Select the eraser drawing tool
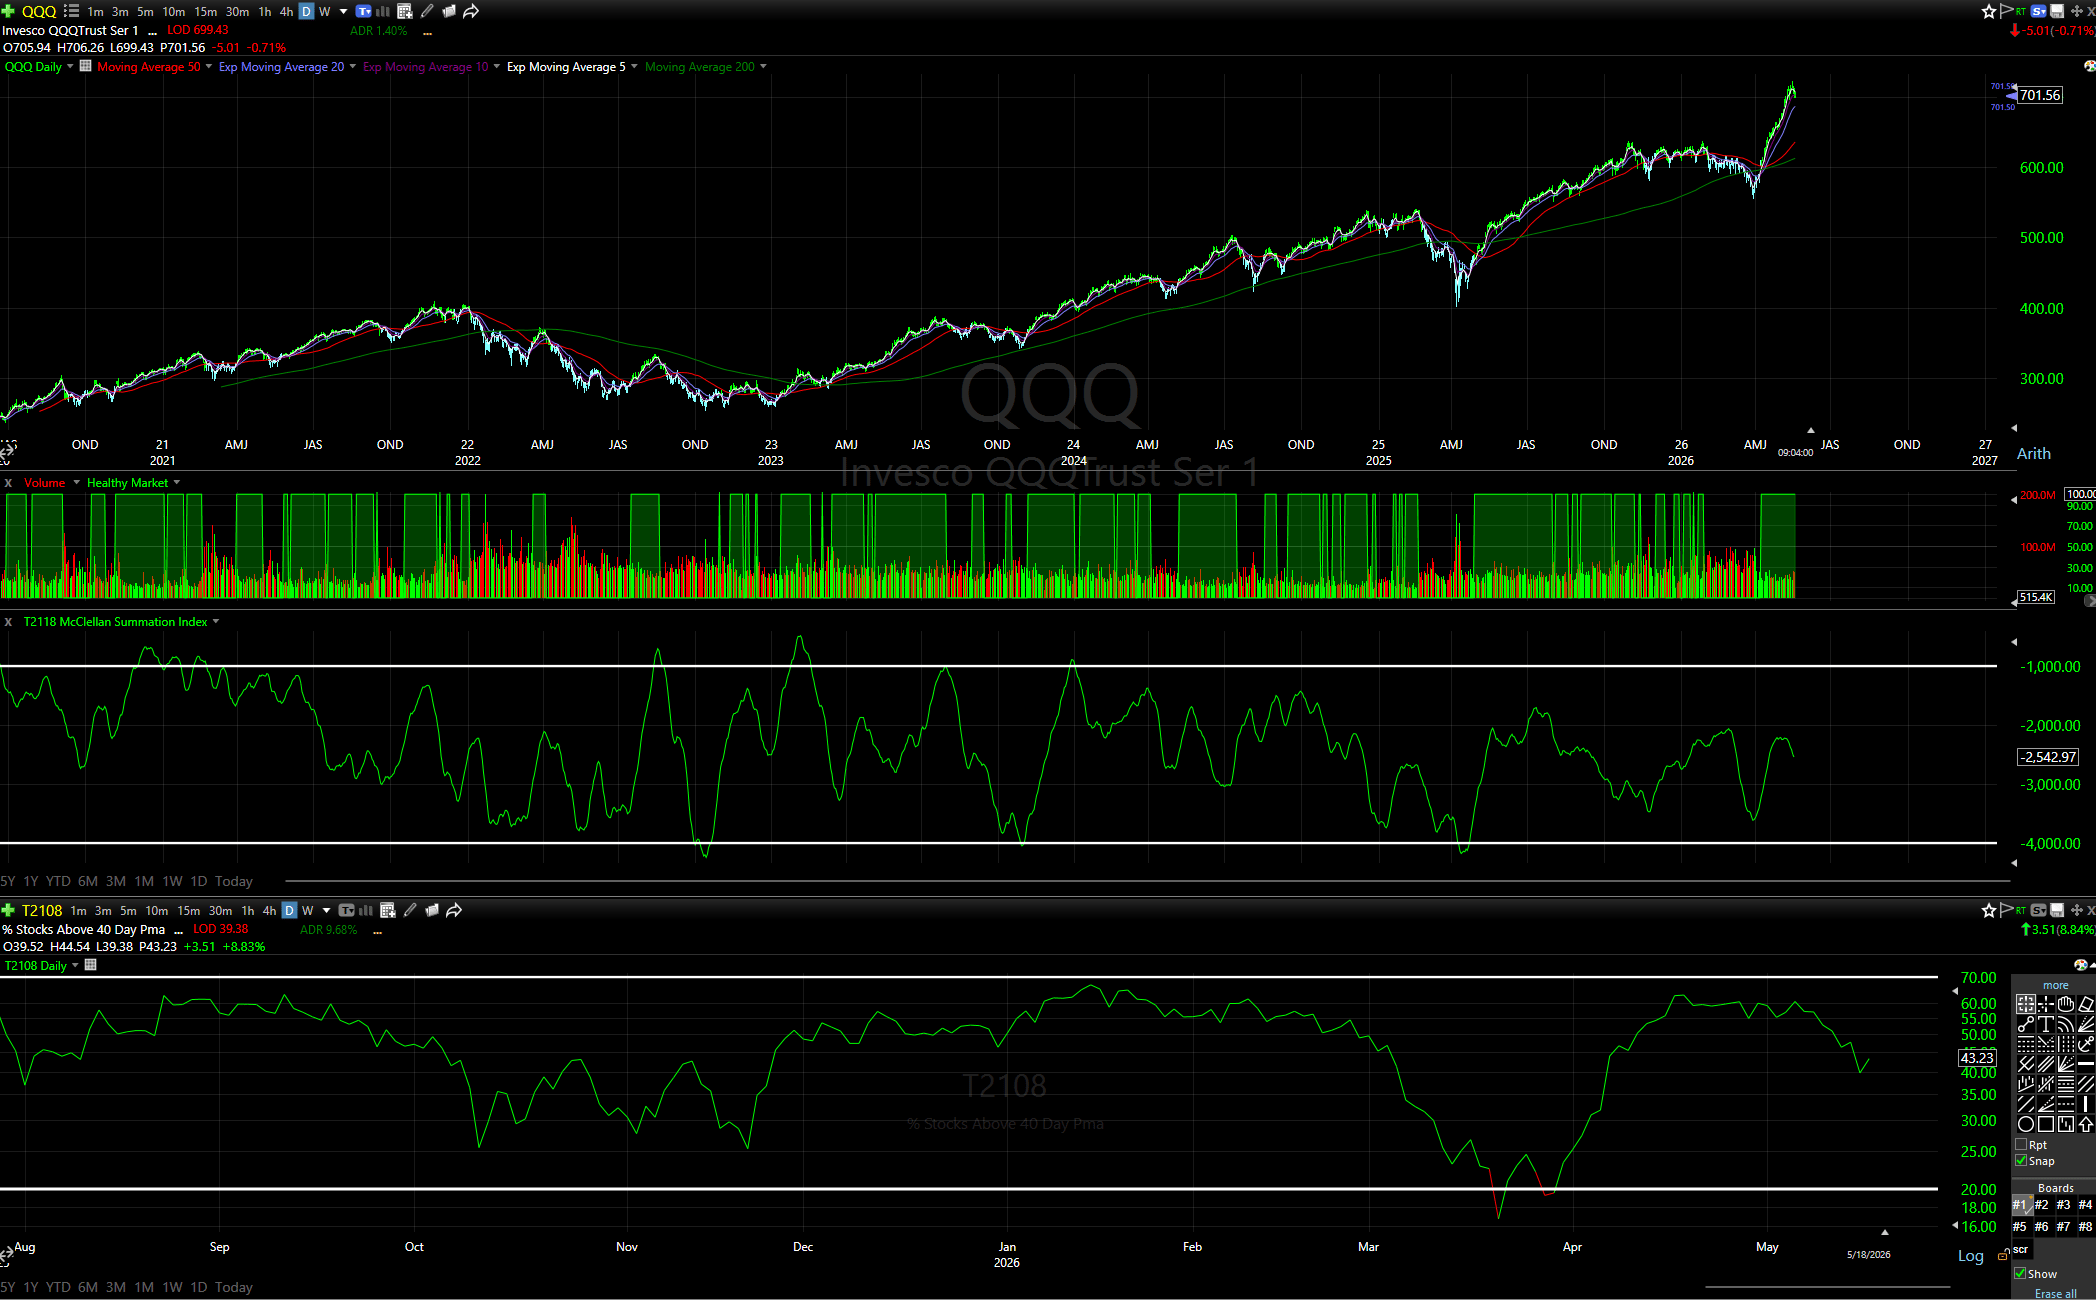The width and height of the screenshot is (2096, 1300). point(2085,1004)
